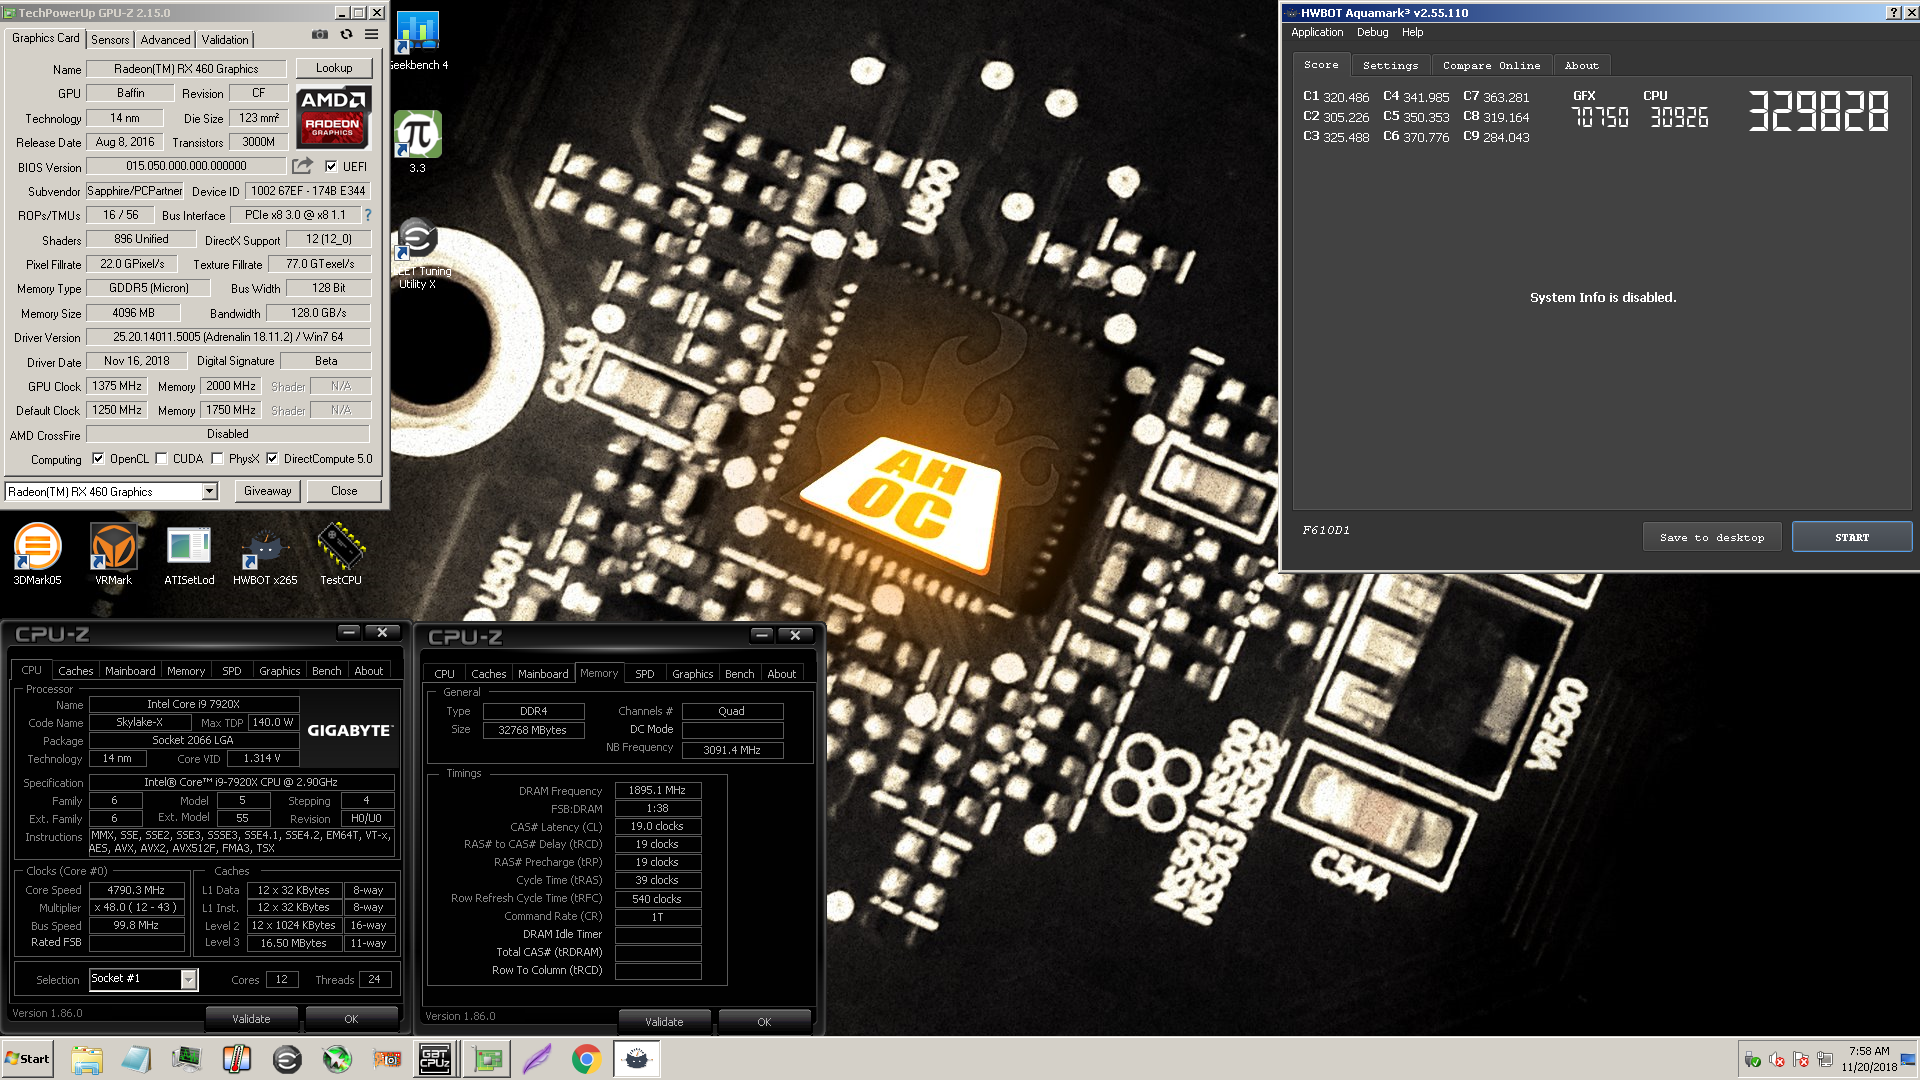The width and height of the screenshot is (1920, 1080).
Task: Click START in Aquamark
Action: coord(1851,537)
